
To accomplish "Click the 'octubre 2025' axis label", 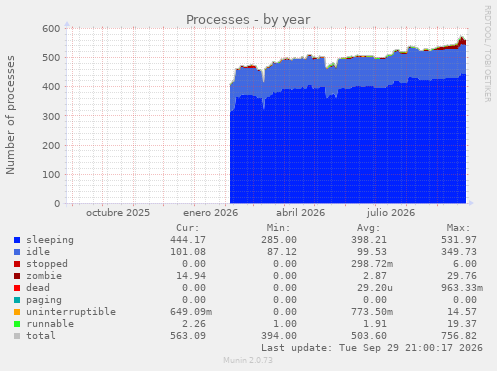I will click(118, 213).
